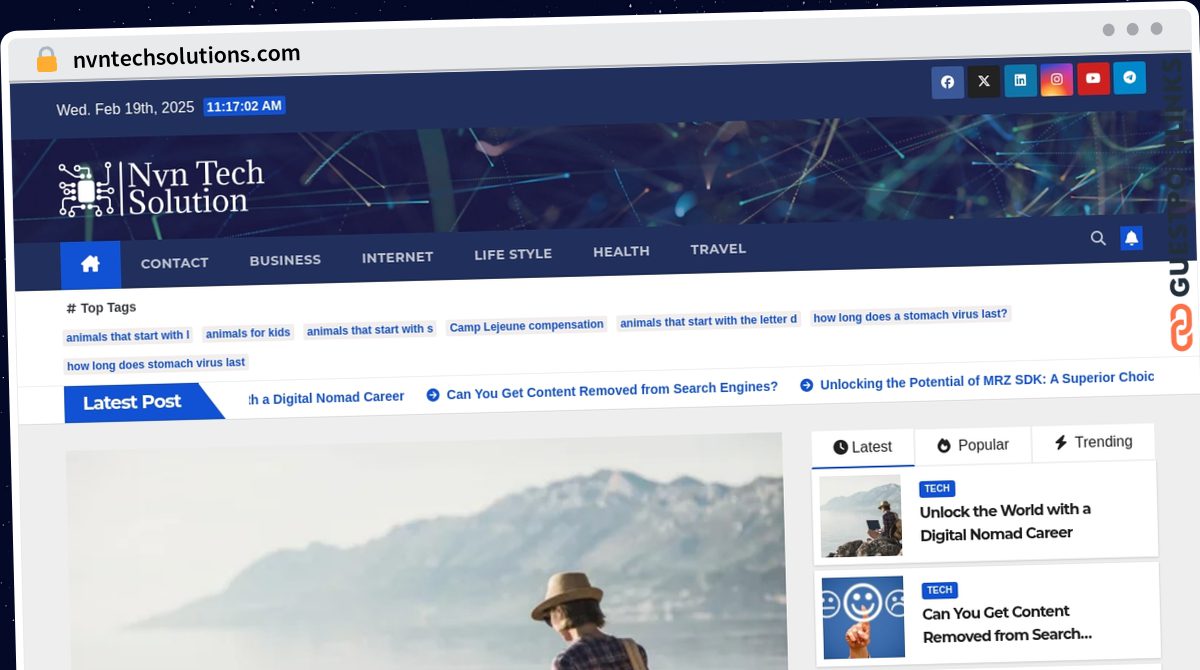Click the '# Top Tags' heading
Screen dimensions: 1200x670
(101, 308)
